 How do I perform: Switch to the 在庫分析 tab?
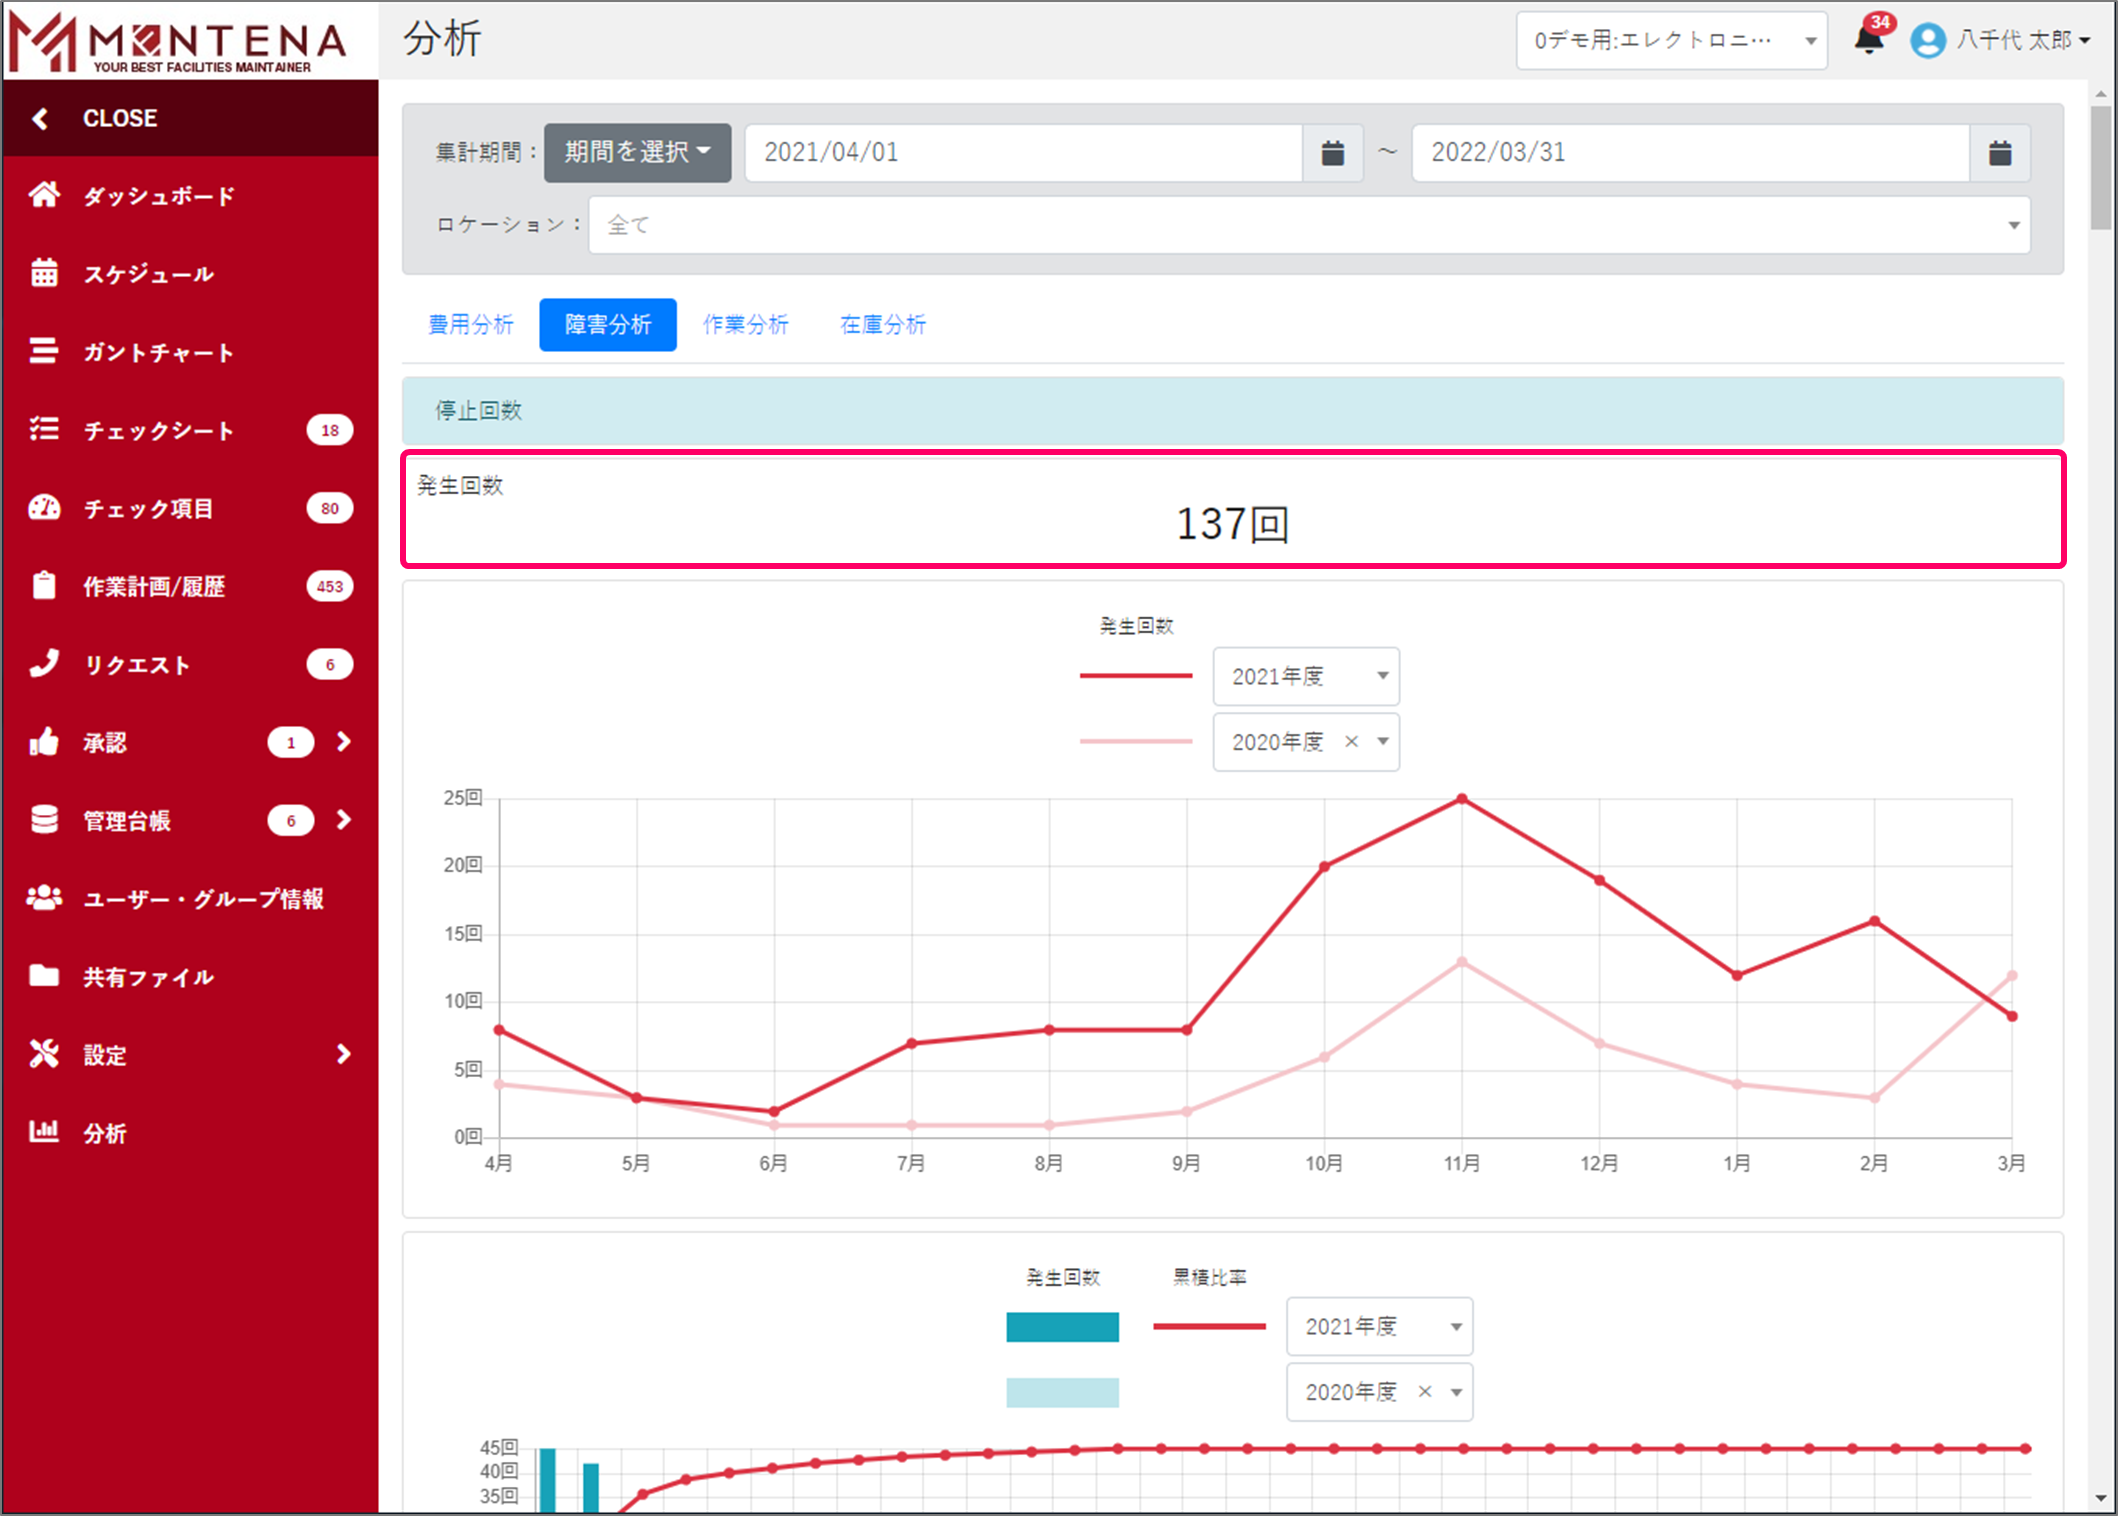click(882, 325)
